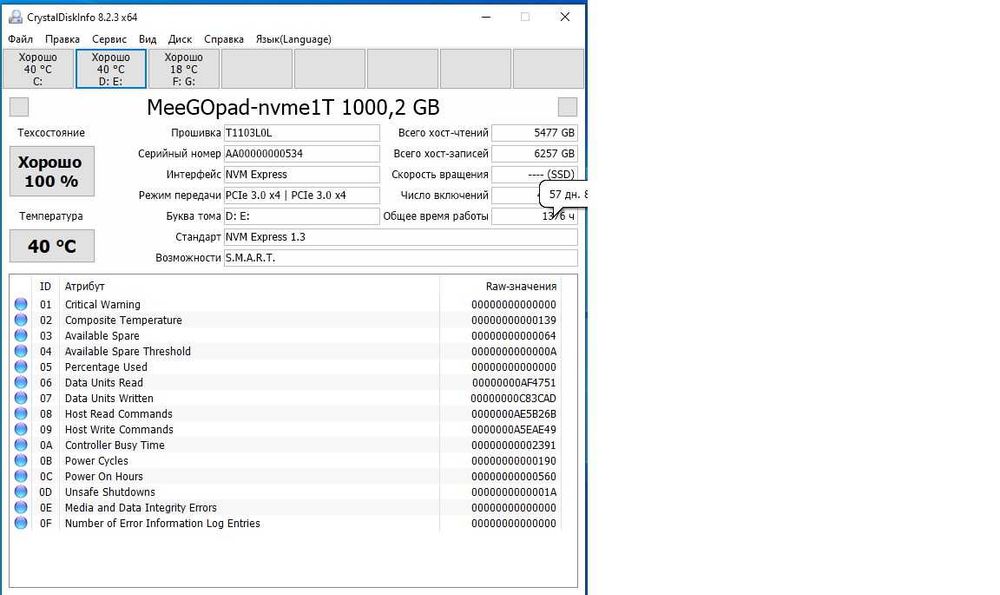This screenshot has height=595, width=1000.
Task: Click the Возможности field S.M.A.R.T.
Action: point(401,258)
